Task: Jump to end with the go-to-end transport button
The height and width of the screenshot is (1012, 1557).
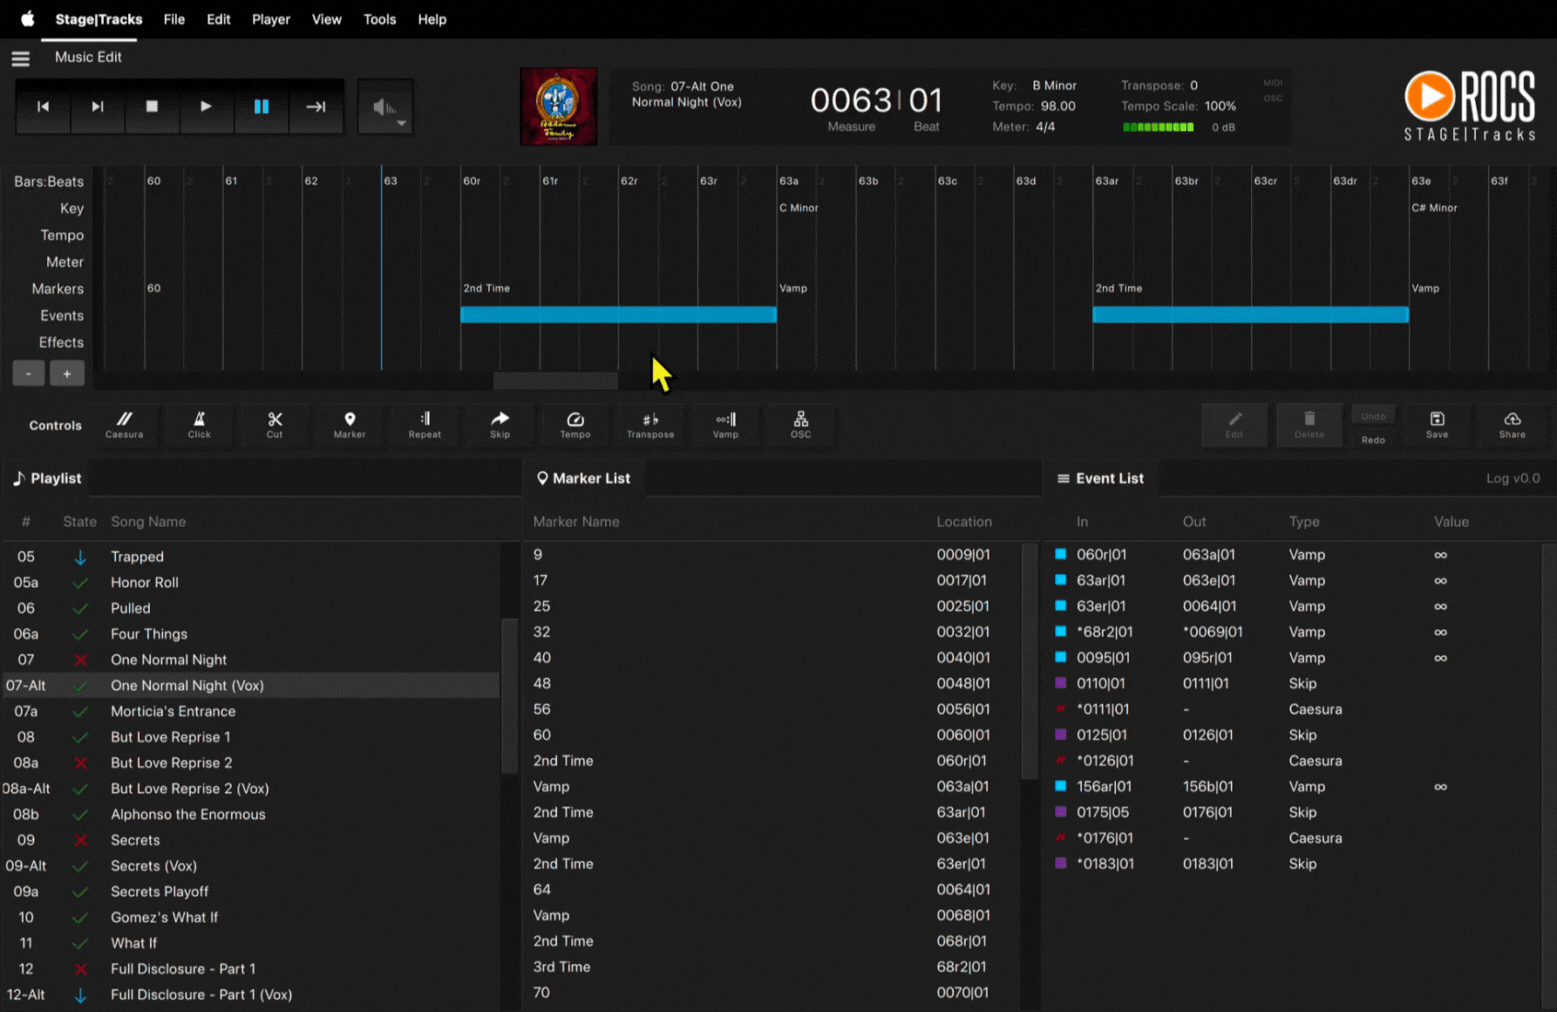Action: point(316,106)
